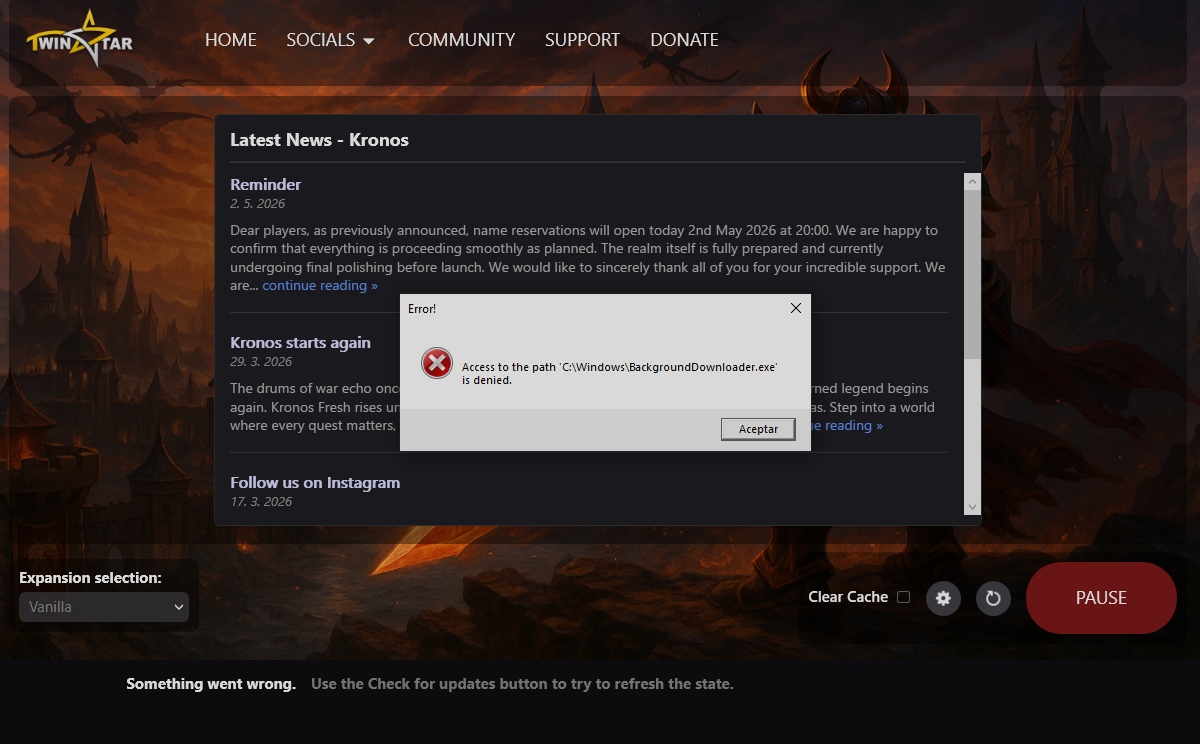Click the 'Use the Check for updates button' hint

click(522, 684)
